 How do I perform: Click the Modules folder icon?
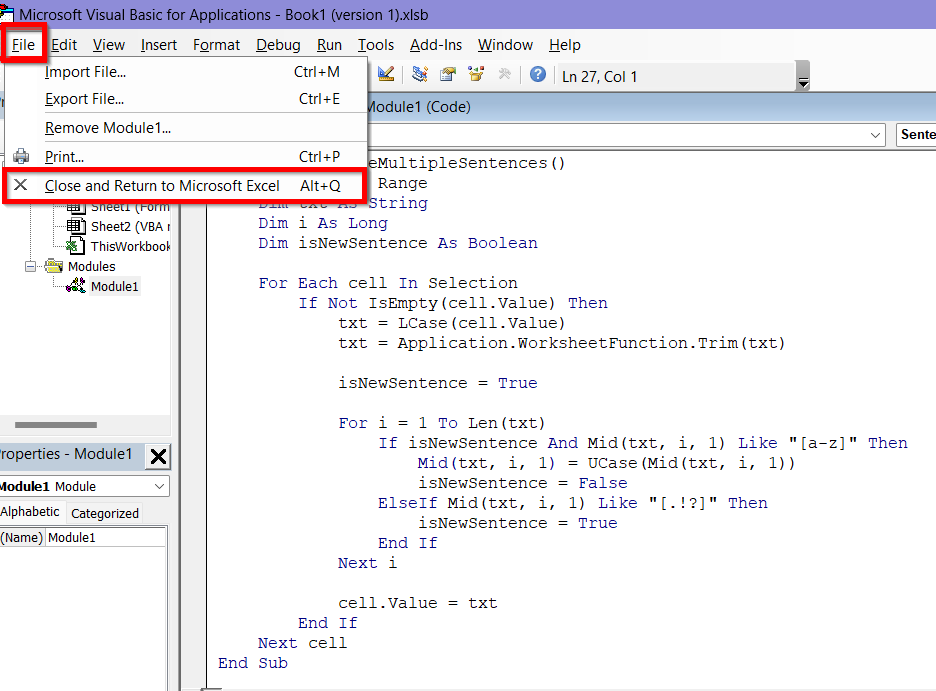[54, 266]
